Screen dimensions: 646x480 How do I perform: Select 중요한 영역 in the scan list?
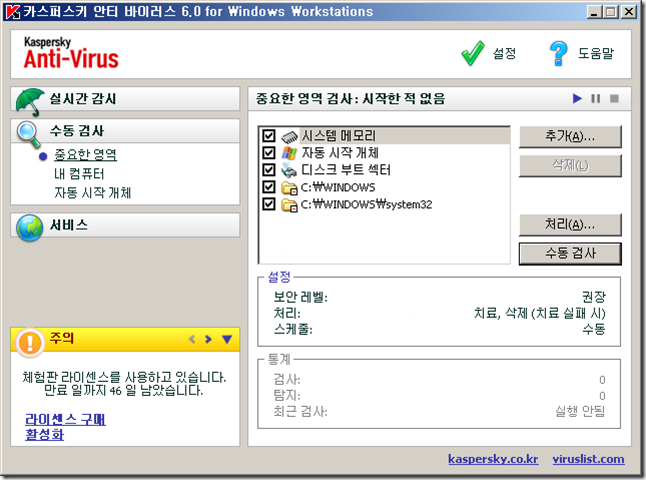85,155
